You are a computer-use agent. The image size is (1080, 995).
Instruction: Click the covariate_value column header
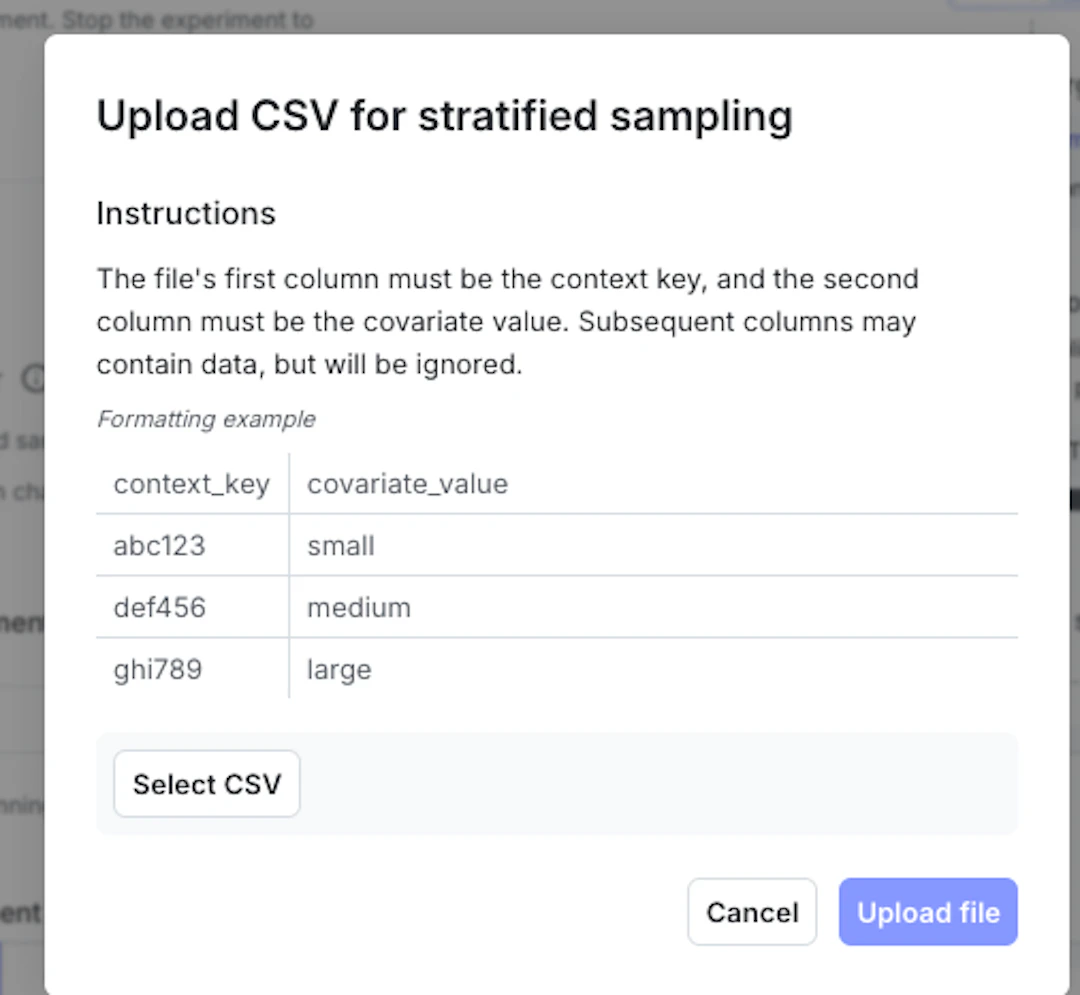(x=408, y=483)
